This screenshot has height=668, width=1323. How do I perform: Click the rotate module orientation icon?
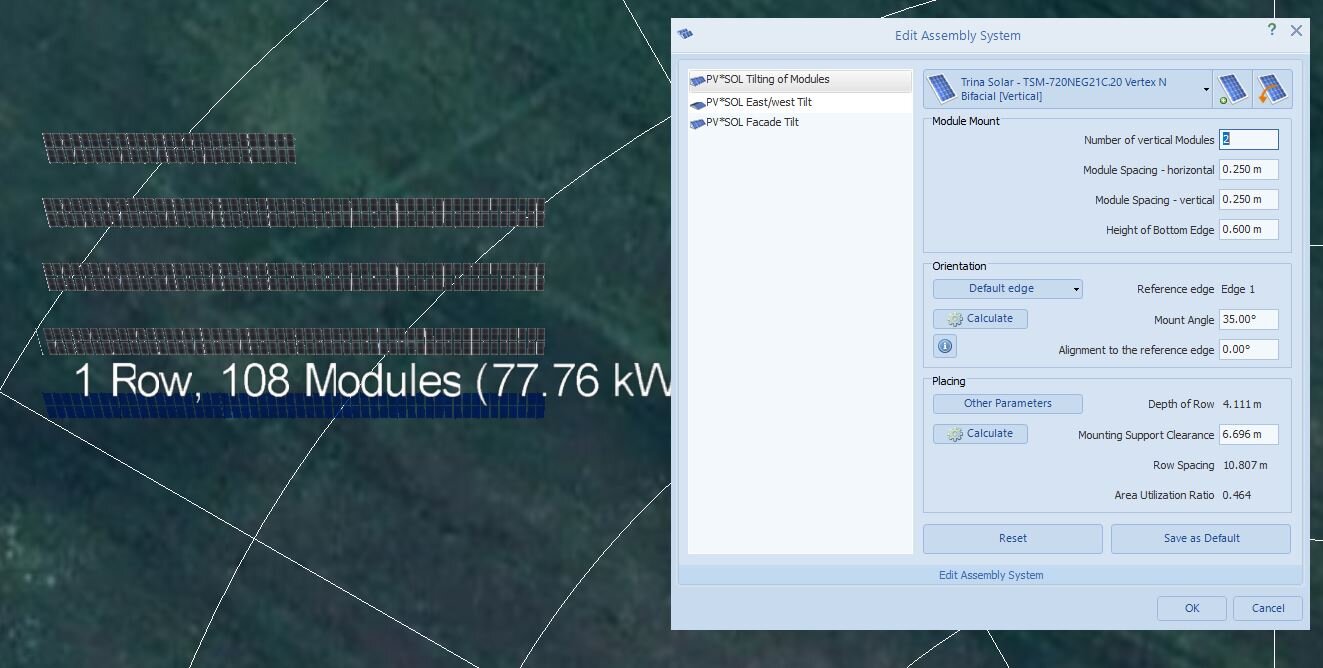pyautogui.click(x=1272, y=89)
